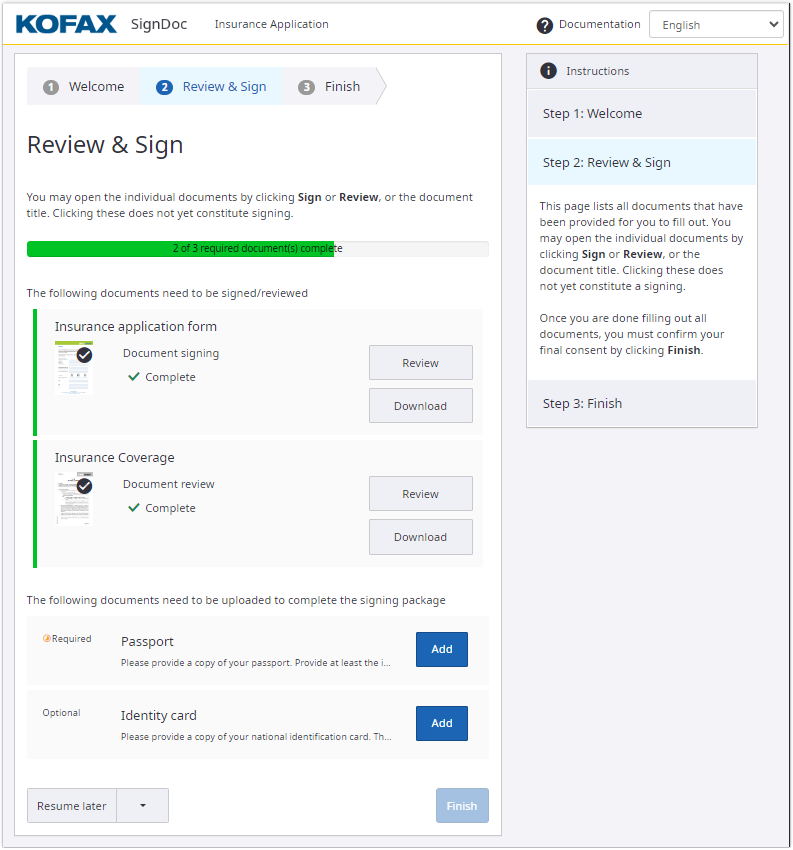Expand Step 3: Finish instructions section
Screen dimensions: 793x850
(641, 404)
